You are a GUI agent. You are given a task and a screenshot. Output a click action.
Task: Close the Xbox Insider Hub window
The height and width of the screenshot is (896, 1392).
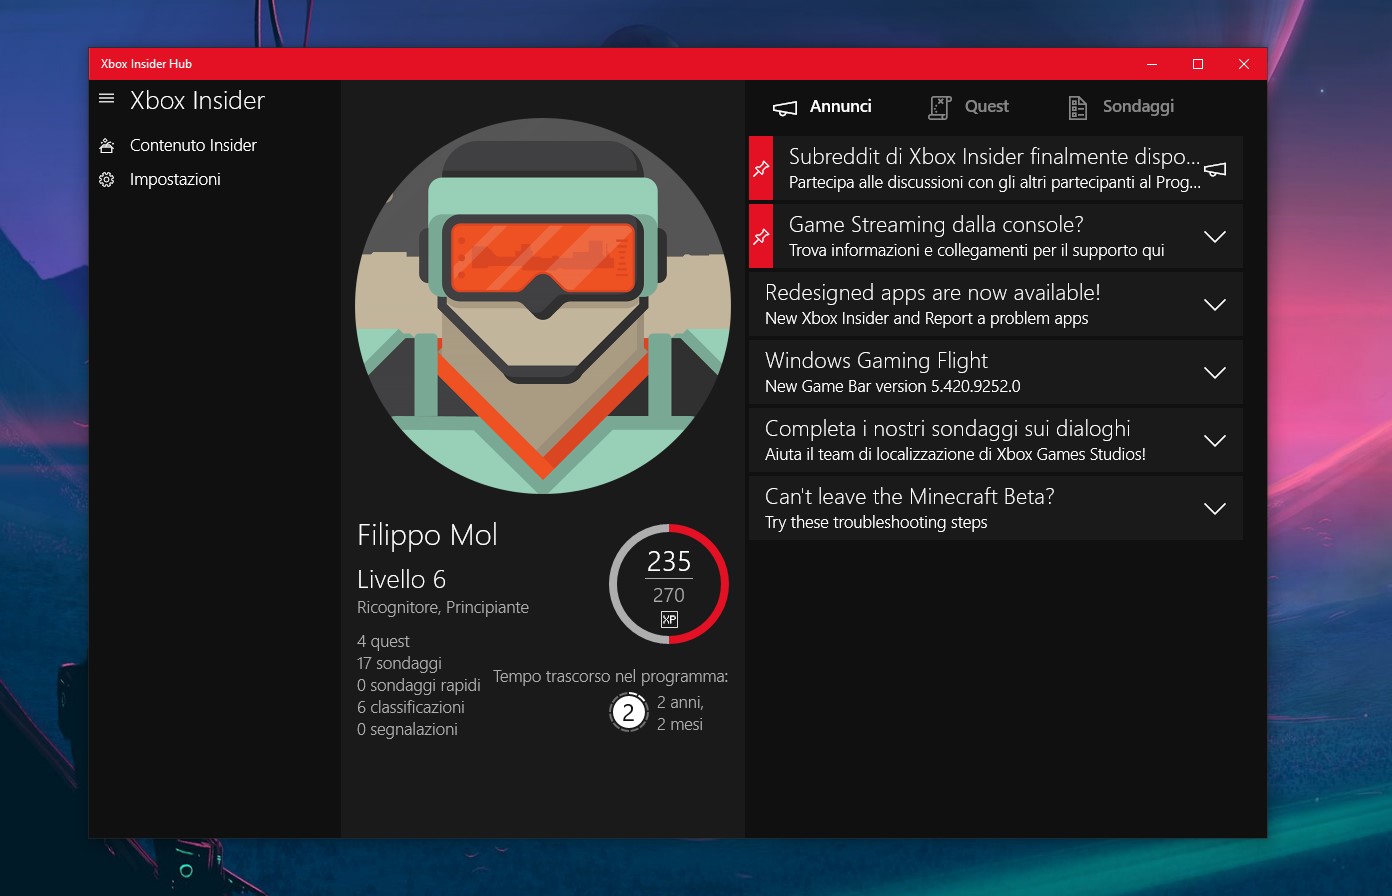pyautogui.click(x=1244, y=64)
